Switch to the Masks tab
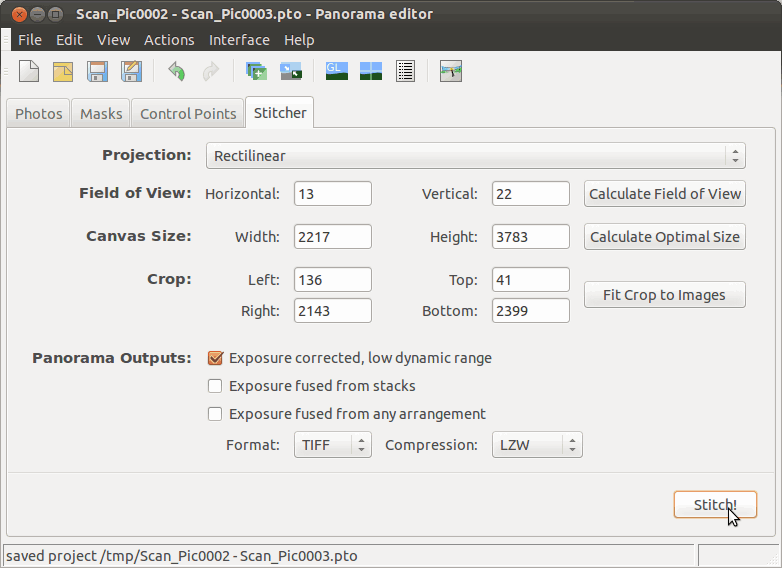Viewport: 782px width, 568px height. point(101,114)
